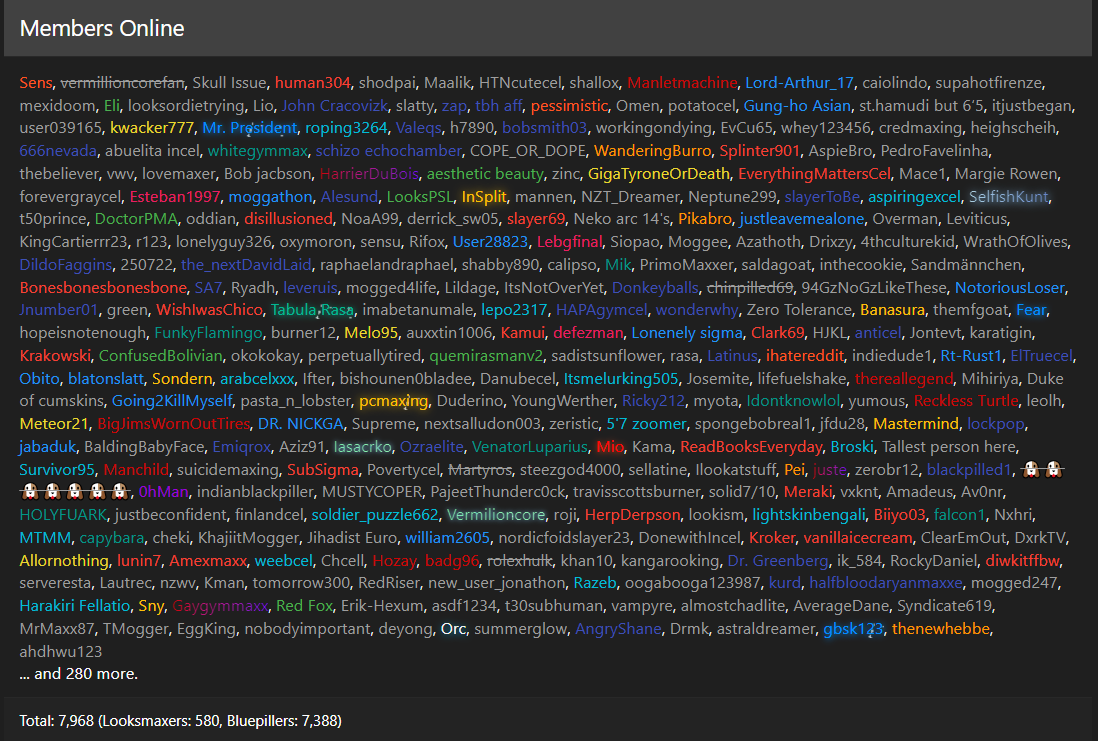Visit soldier_puzzle662 profile
This screenshot has width=1098, height=741.
(375, 515)
